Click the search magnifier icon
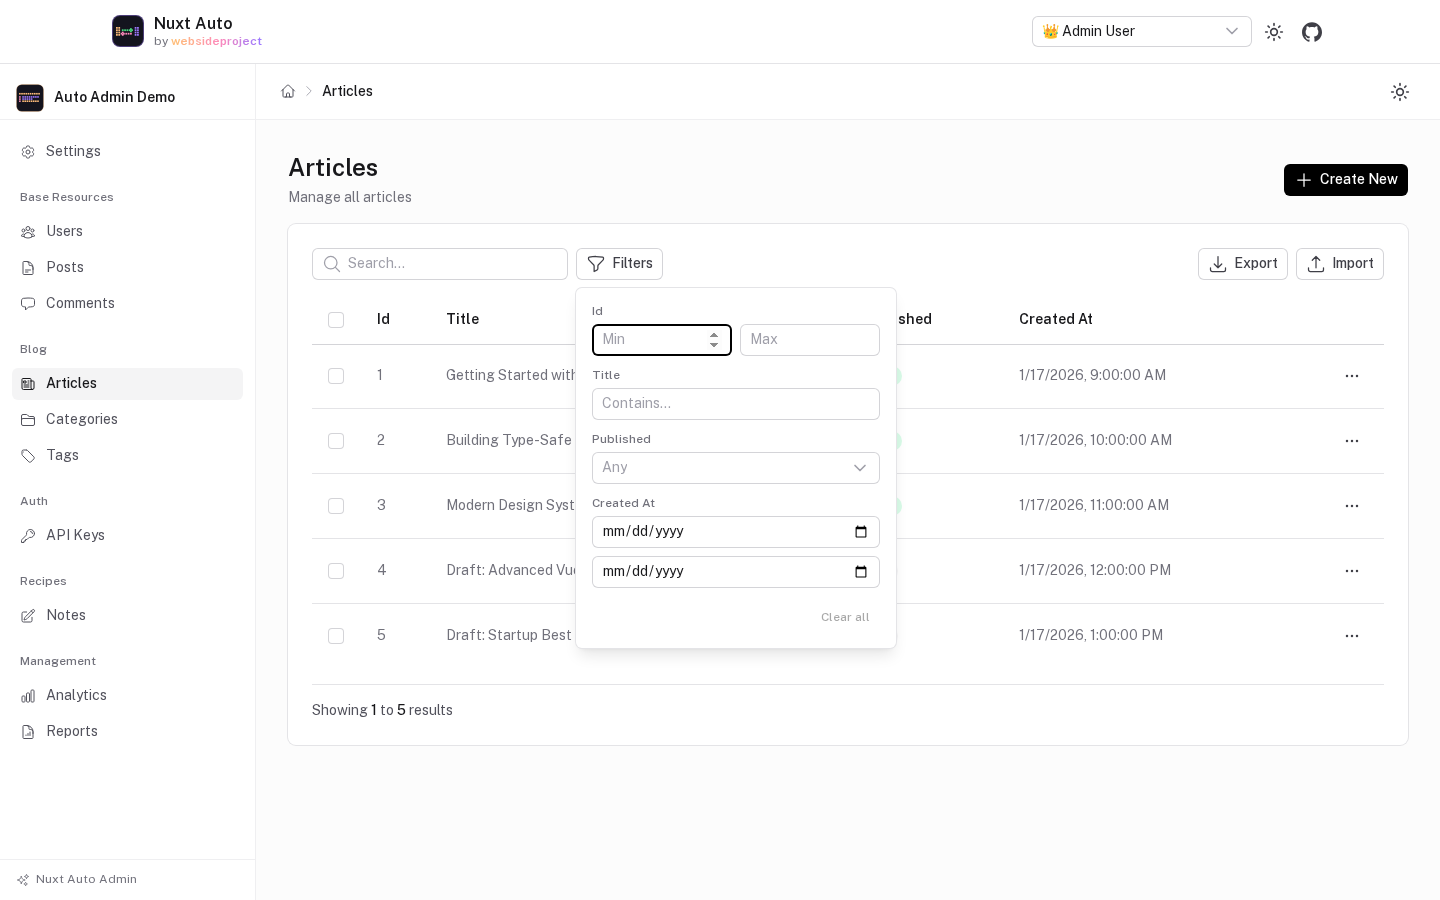Viewport: 1440px width, 900px height. [332, 264]
